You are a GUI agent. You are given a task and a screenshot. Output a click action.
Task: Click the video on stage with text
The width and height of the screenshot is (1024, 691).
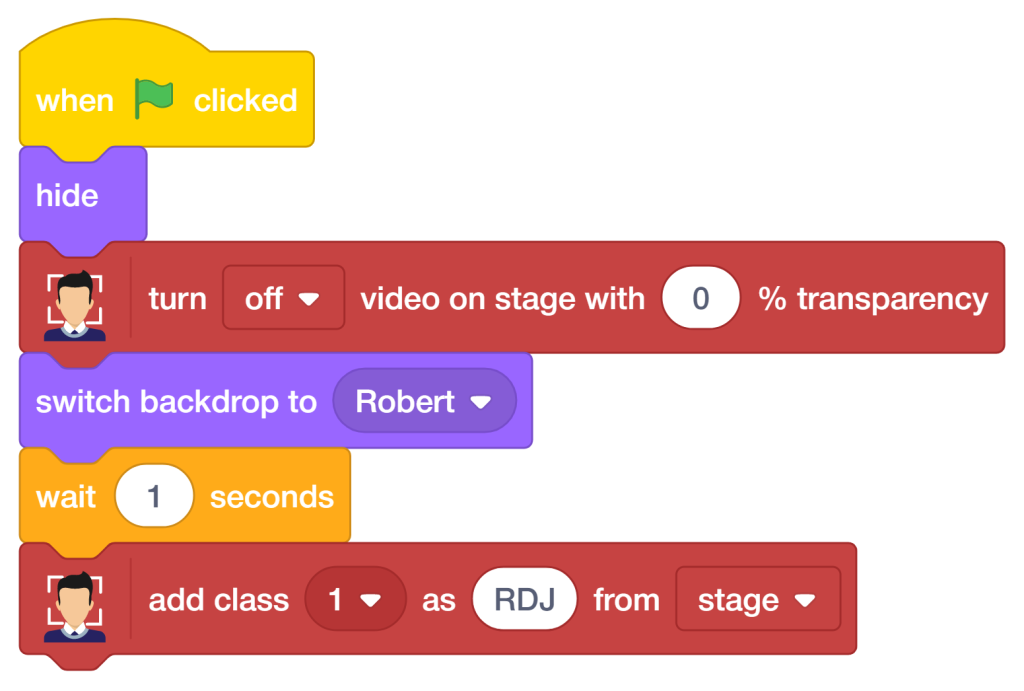click(503, 299)
